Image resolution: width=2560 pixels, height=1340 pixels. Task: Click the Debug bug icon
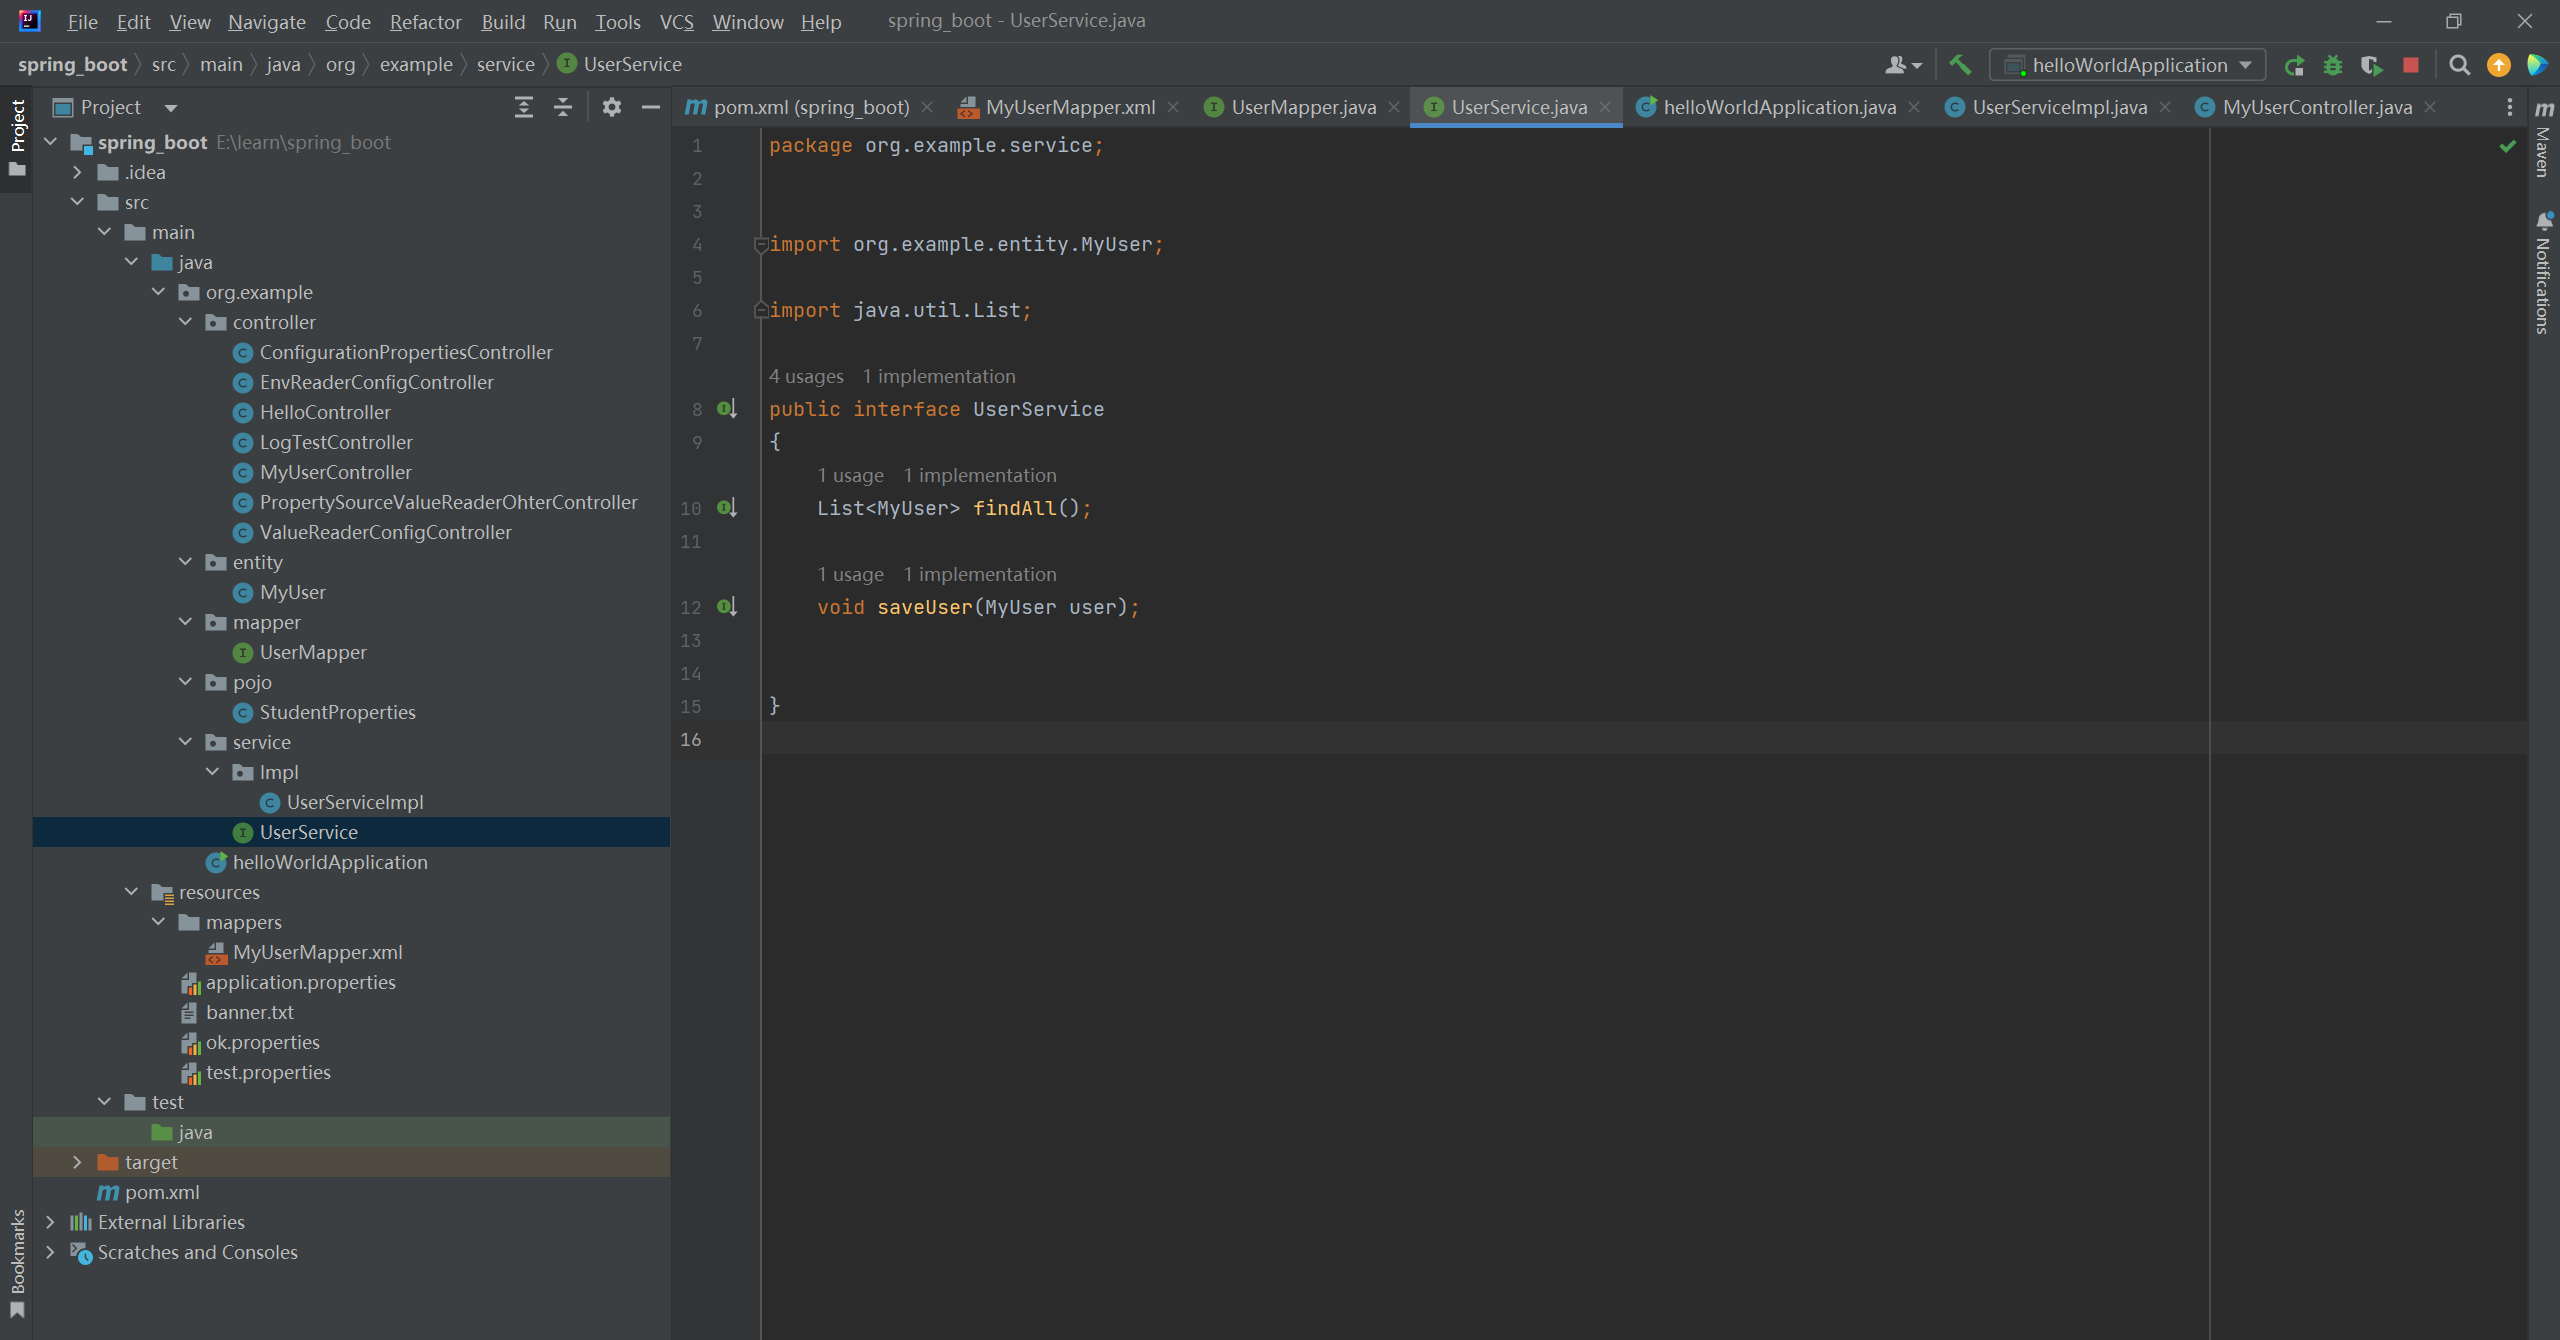(x=2333, y=65)
